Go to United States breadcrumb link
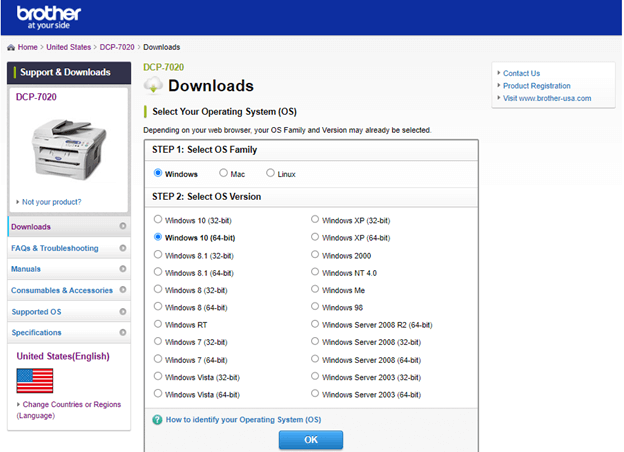The image size is (624, 452). [x=68, y=47]
